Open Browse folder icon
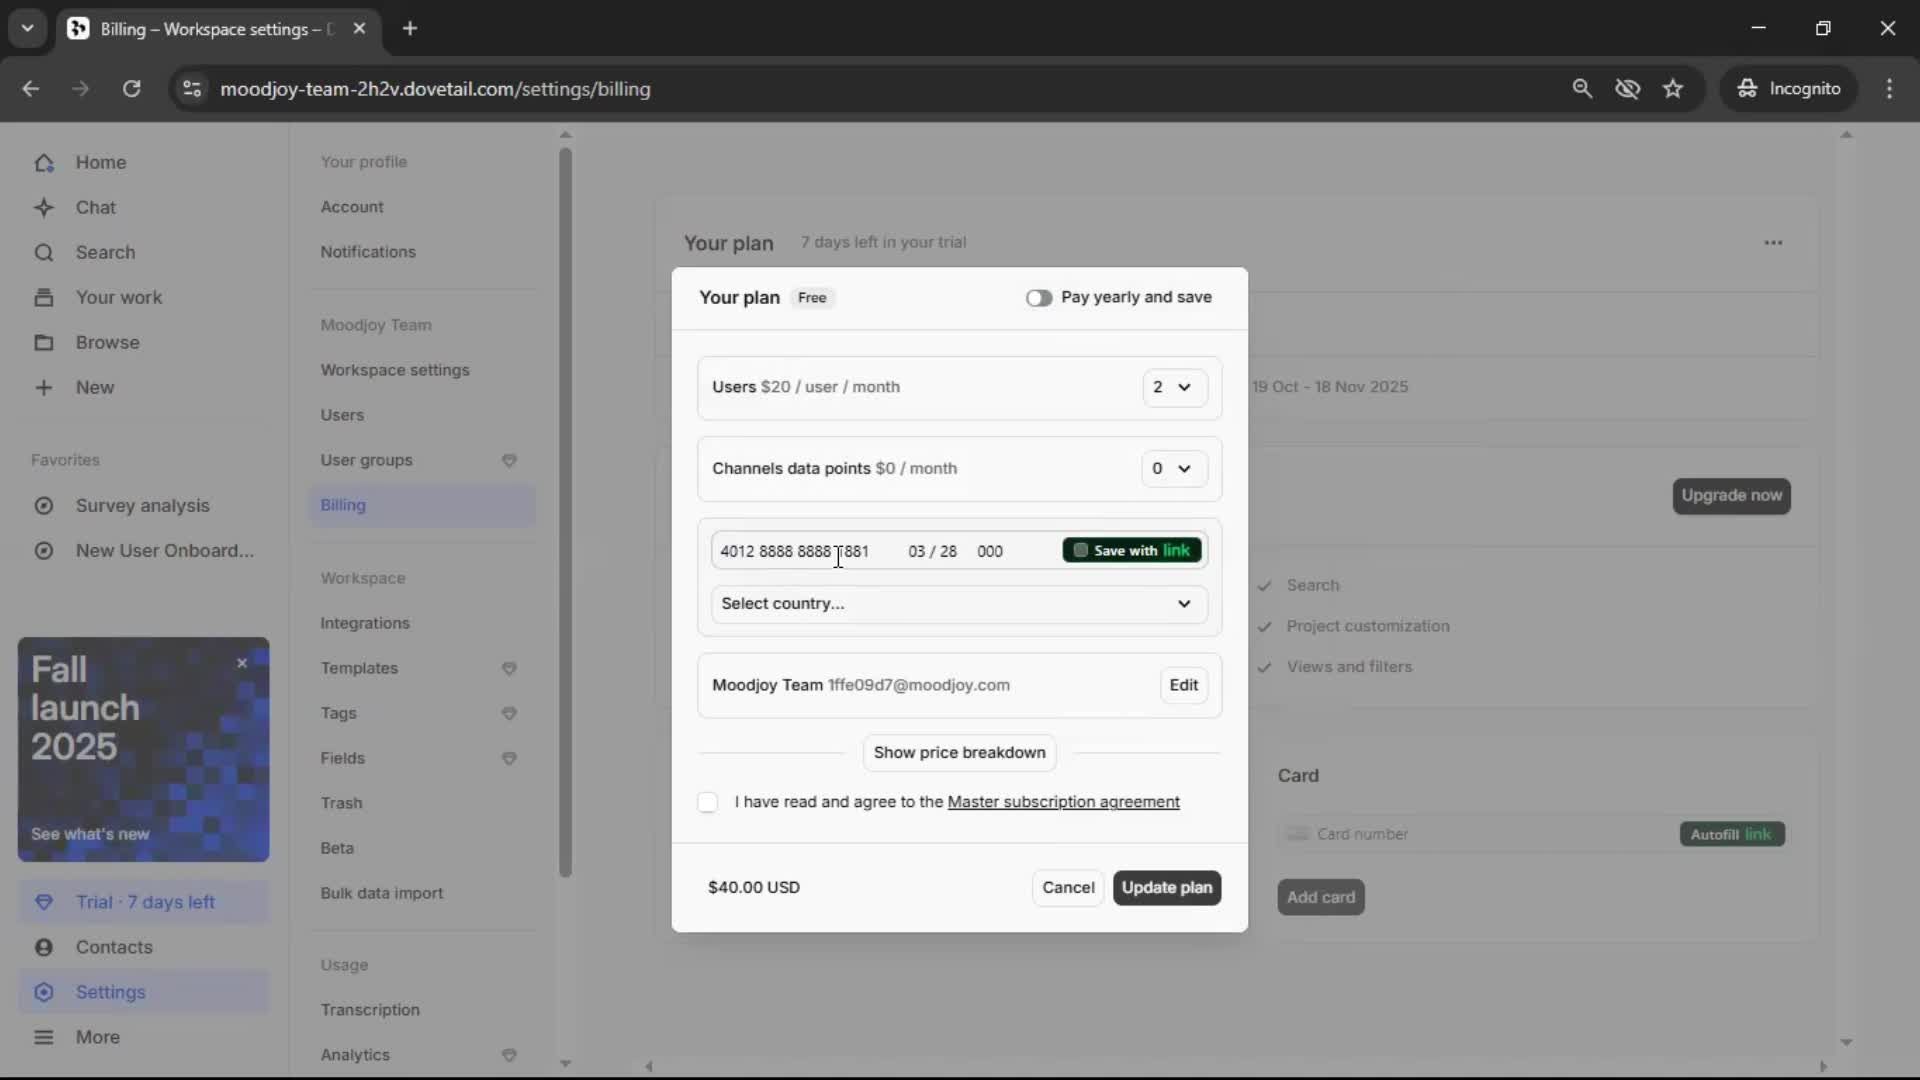This screenshot has height=1080, width=1920. (44, 343)
